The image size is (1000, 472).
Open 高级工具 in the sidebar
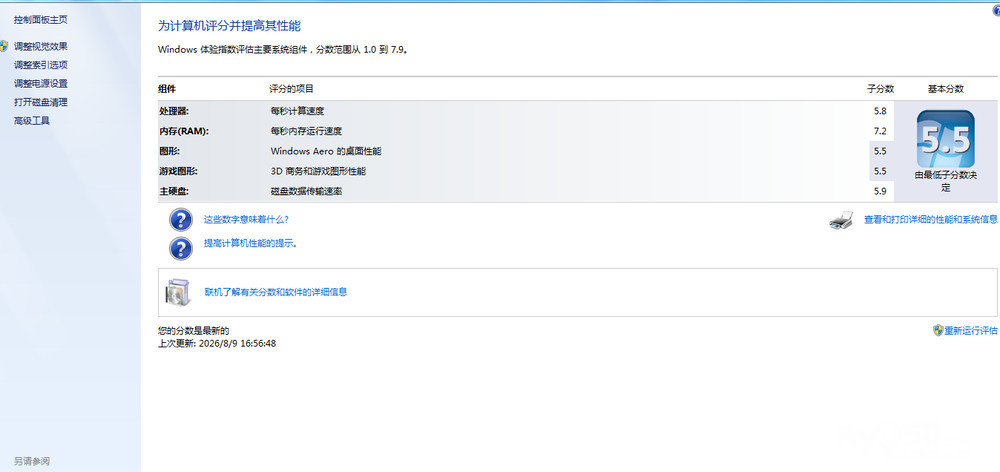pos(32,121)
